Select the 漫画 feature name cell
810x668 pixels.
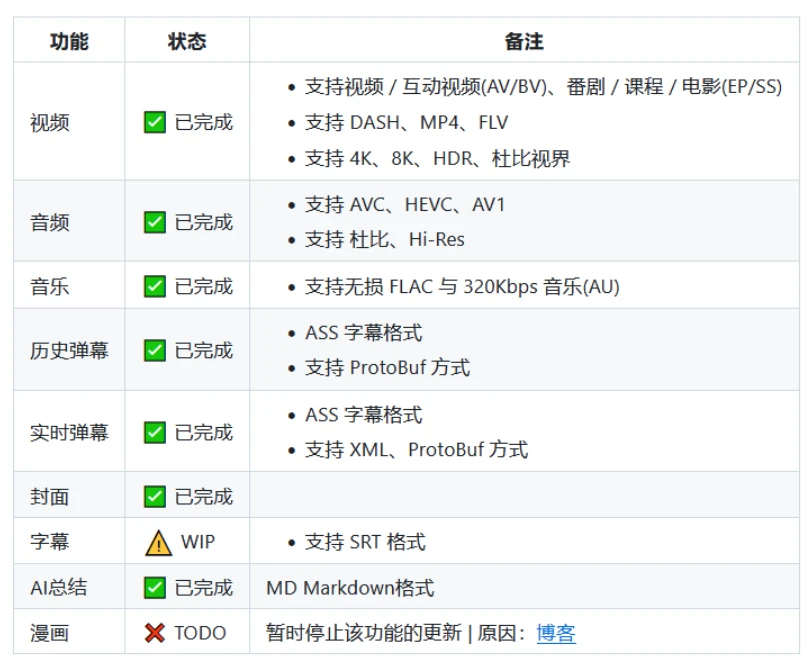click(x=50, y=633)
